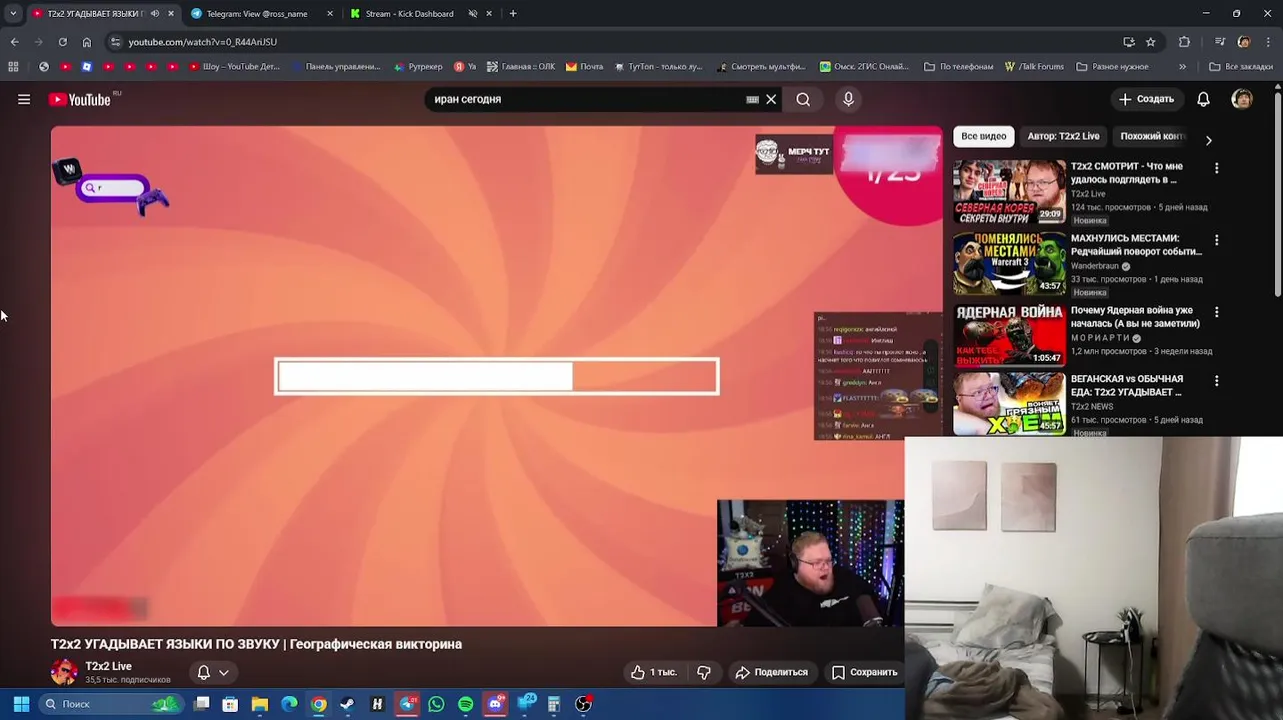Open the YouTube account avatar menu
This screenshot has height=720, width=1283.
click(1242, 99)
